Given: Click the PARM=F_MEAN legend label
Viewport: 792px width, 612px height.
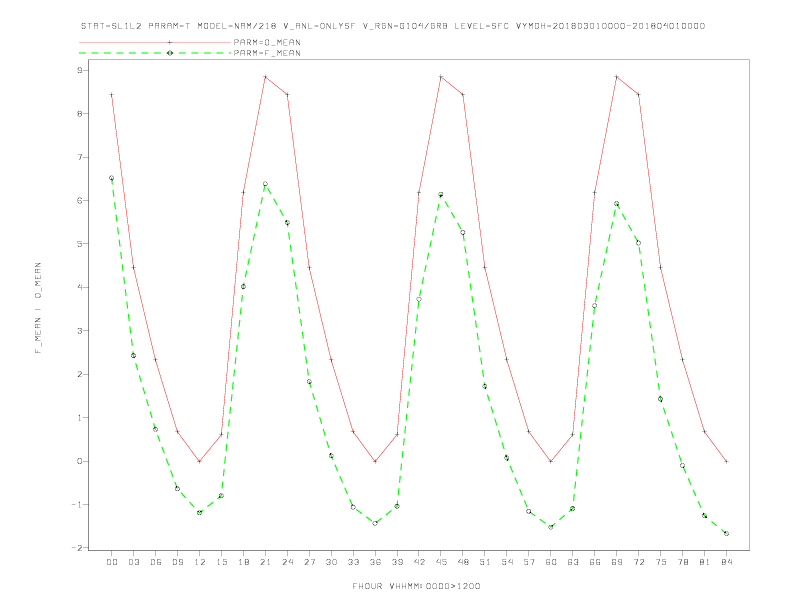Looking at the screenshot, I should coord(267,53).
